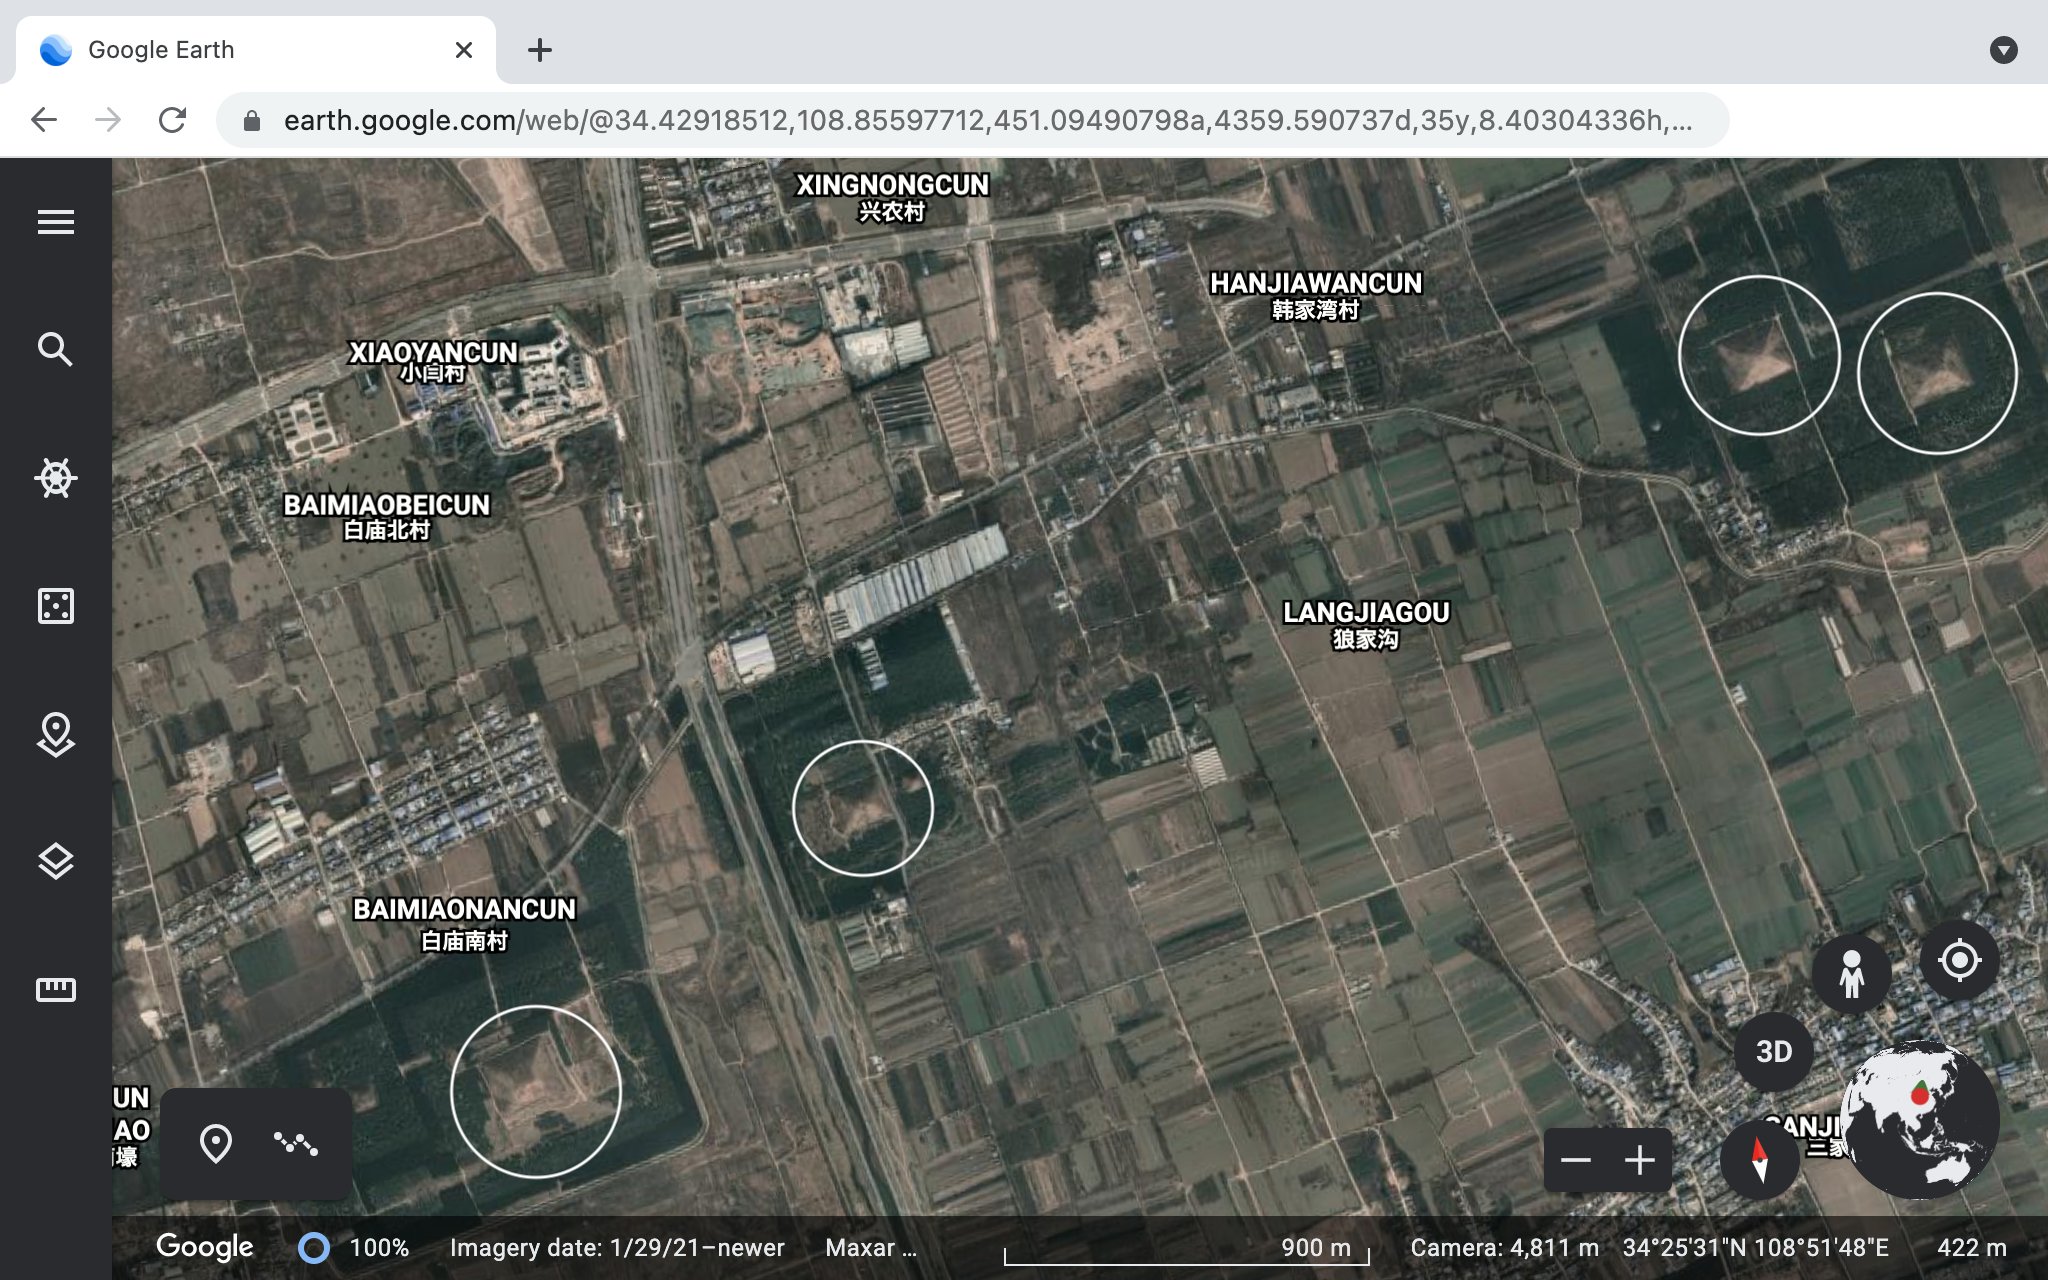Click the Google logo on the map
This screenshot has height=1280, width=2048.
205,1247
